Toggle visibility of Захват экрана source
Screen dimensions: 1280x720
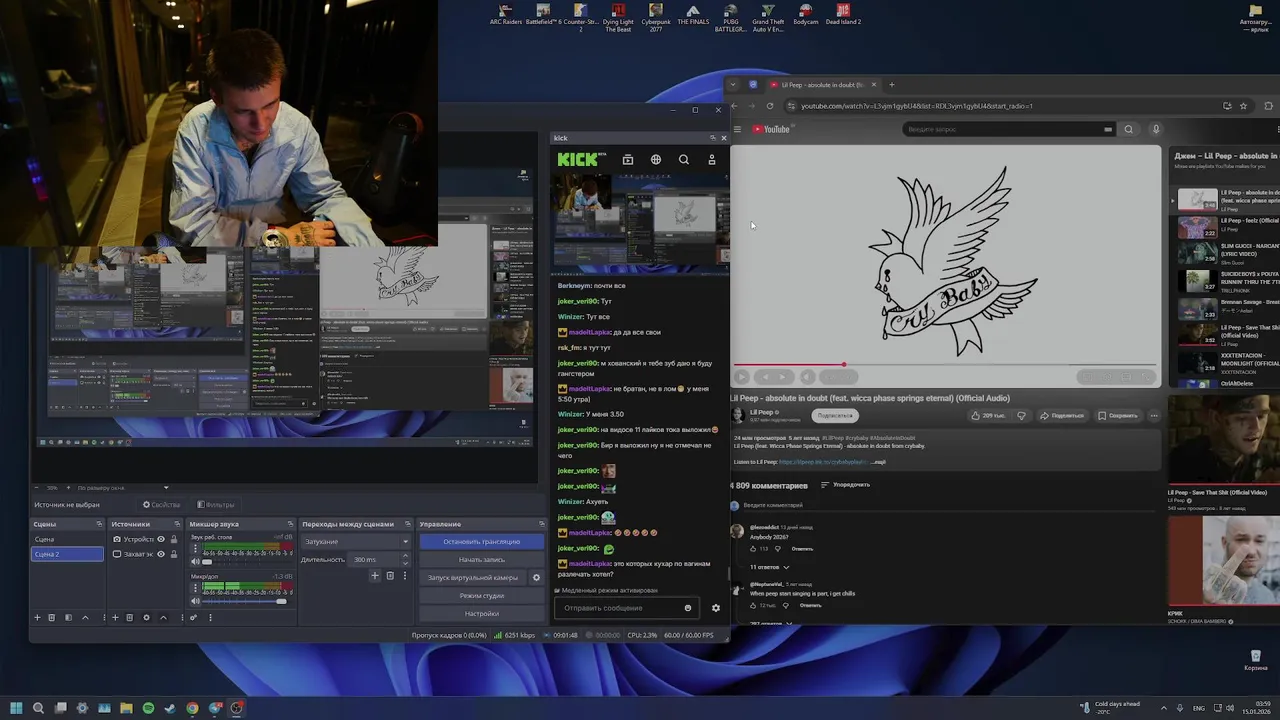(x=161, y=554)
